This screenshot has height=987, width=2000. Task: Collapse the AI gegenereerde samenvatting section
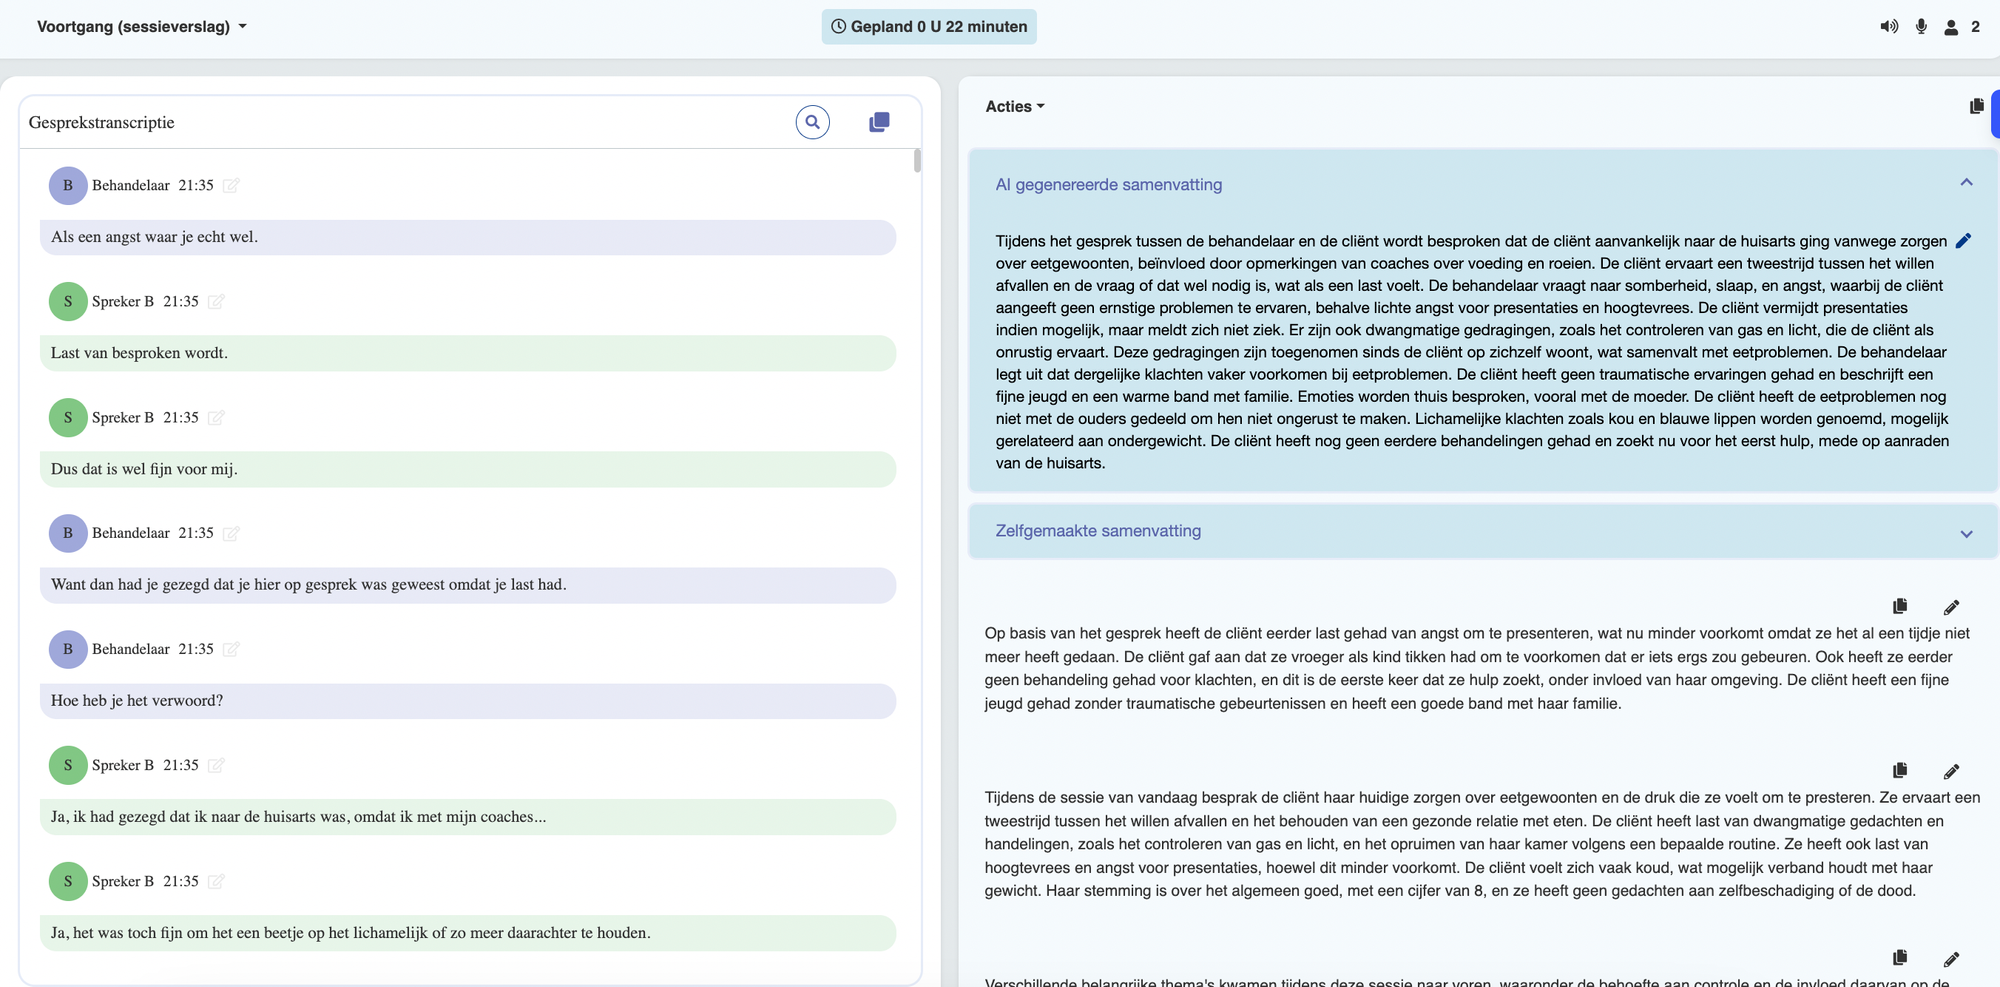1966,183
